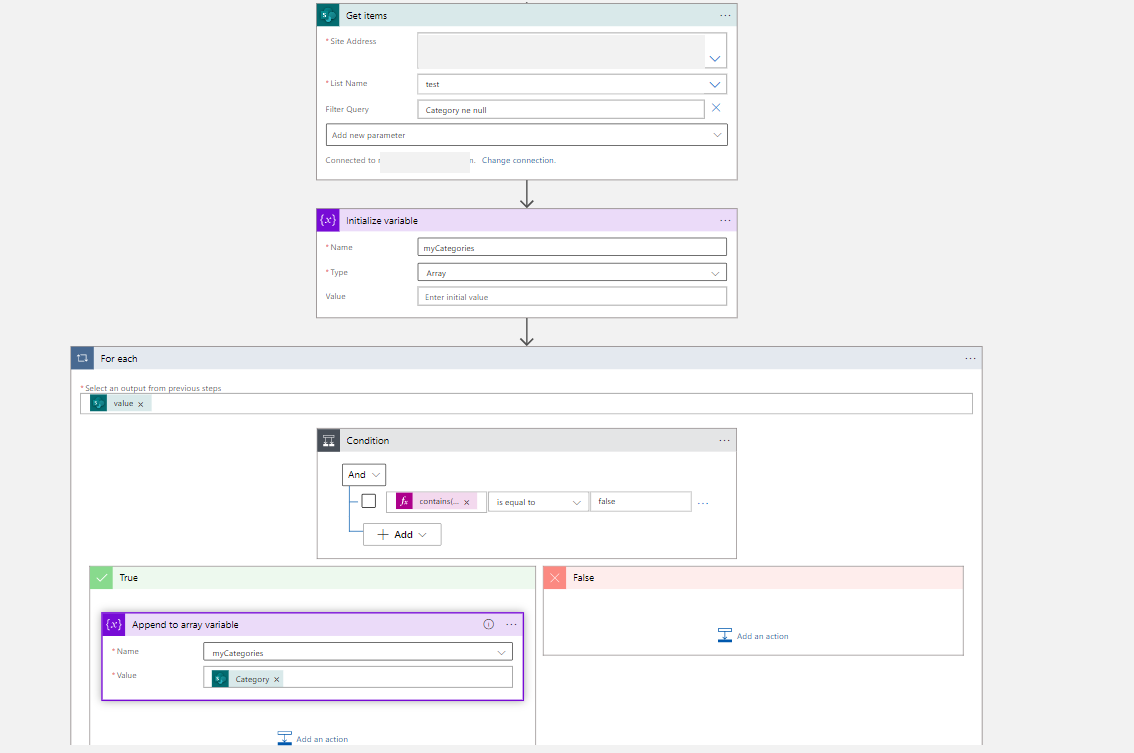This screenshot has width=1134, height=753.
Task: Expand the Site Address dropdown
Action: tap(715, 59)
